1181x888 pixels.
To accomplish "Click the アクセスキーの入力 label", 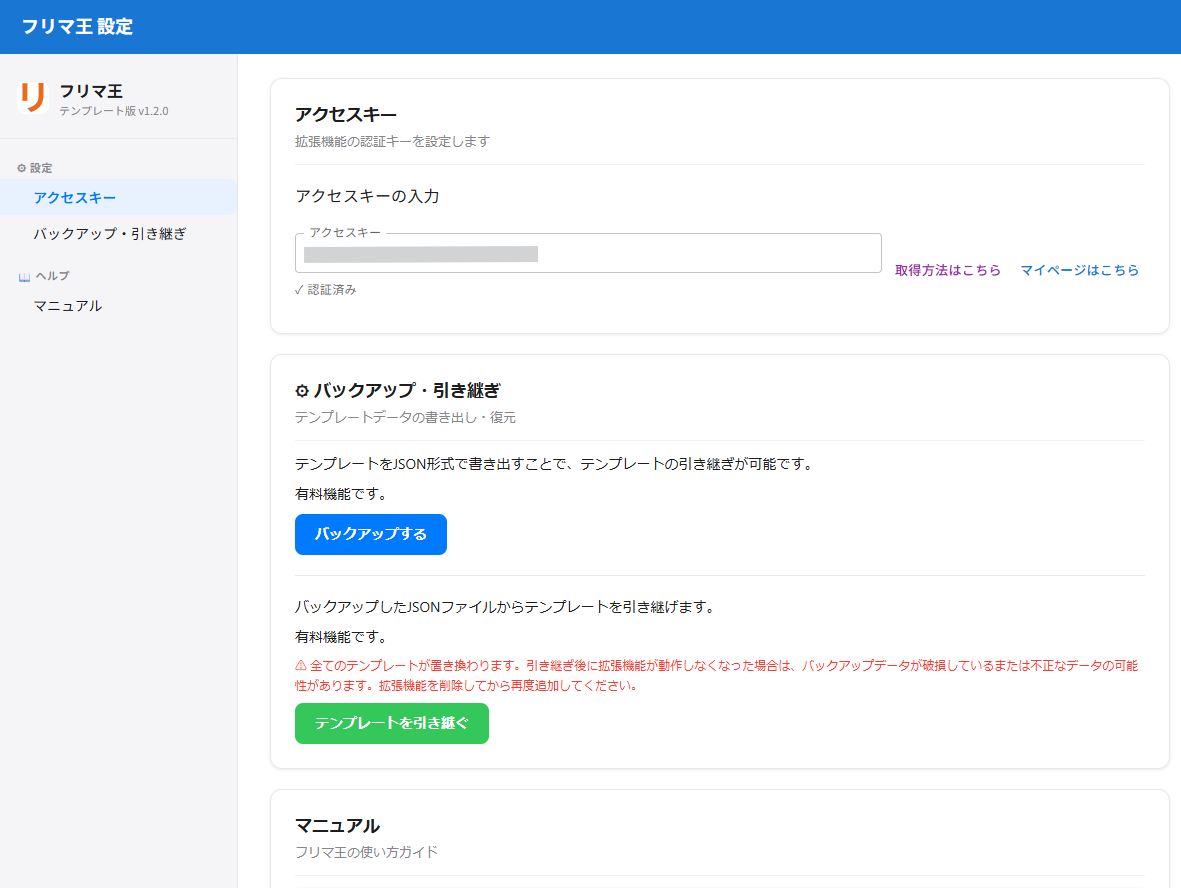I will 367,196.
